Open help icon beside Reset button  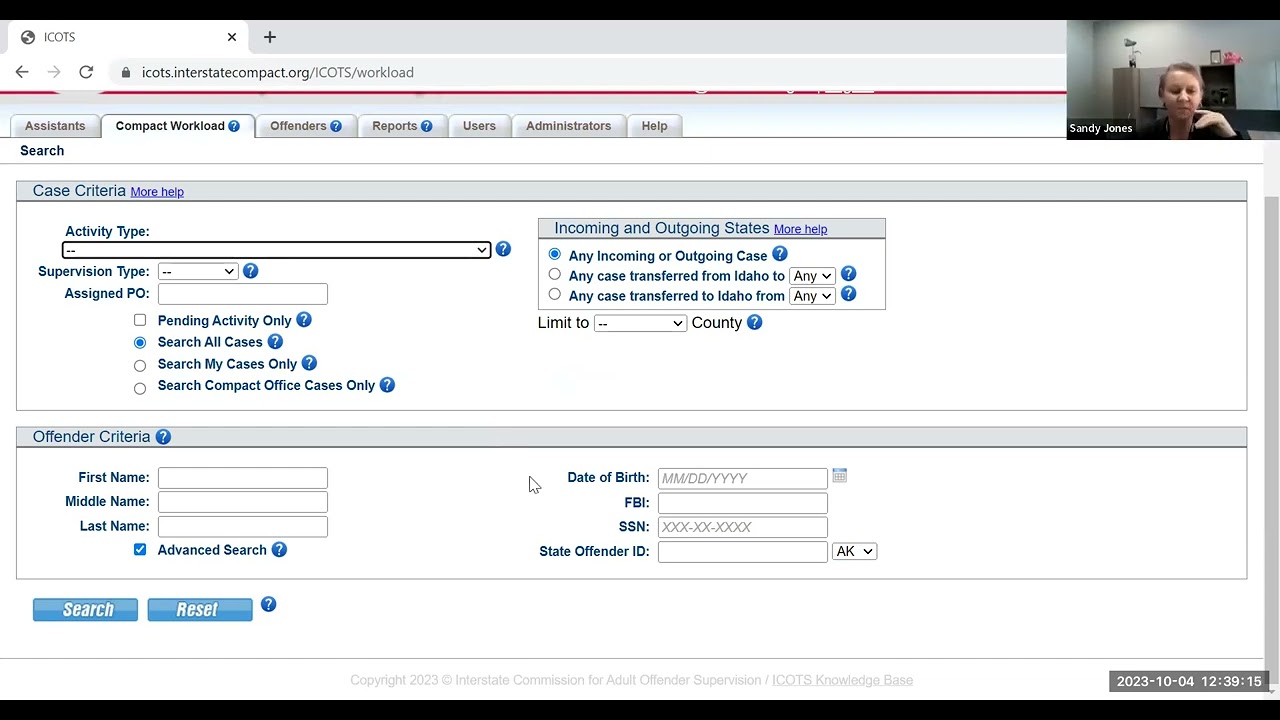(x=268, y=604)
